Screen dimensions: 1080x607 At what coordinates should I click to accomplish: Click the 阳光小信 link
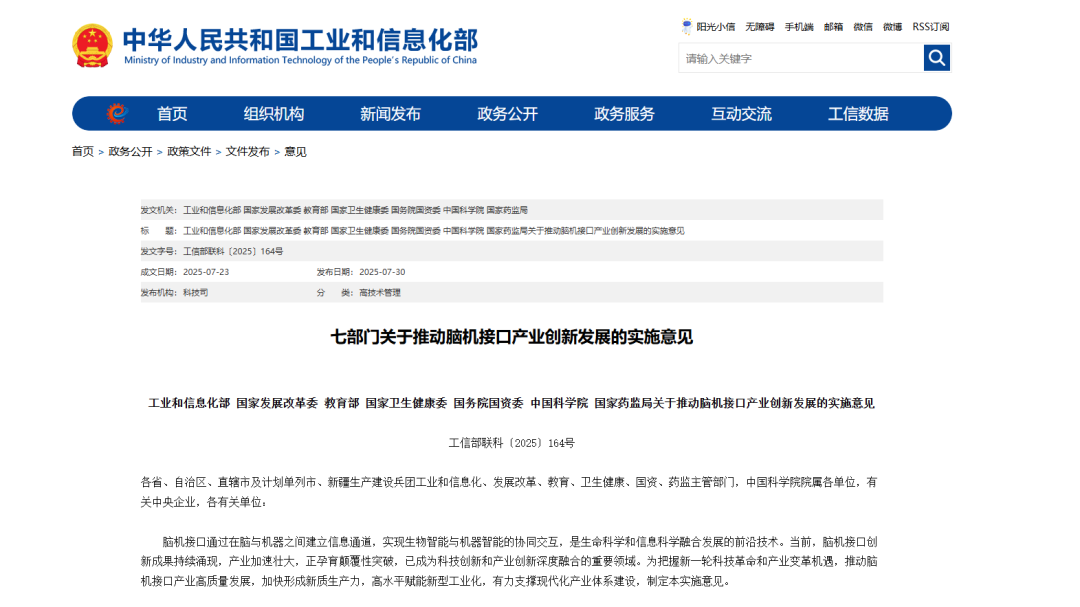[716, 27]
